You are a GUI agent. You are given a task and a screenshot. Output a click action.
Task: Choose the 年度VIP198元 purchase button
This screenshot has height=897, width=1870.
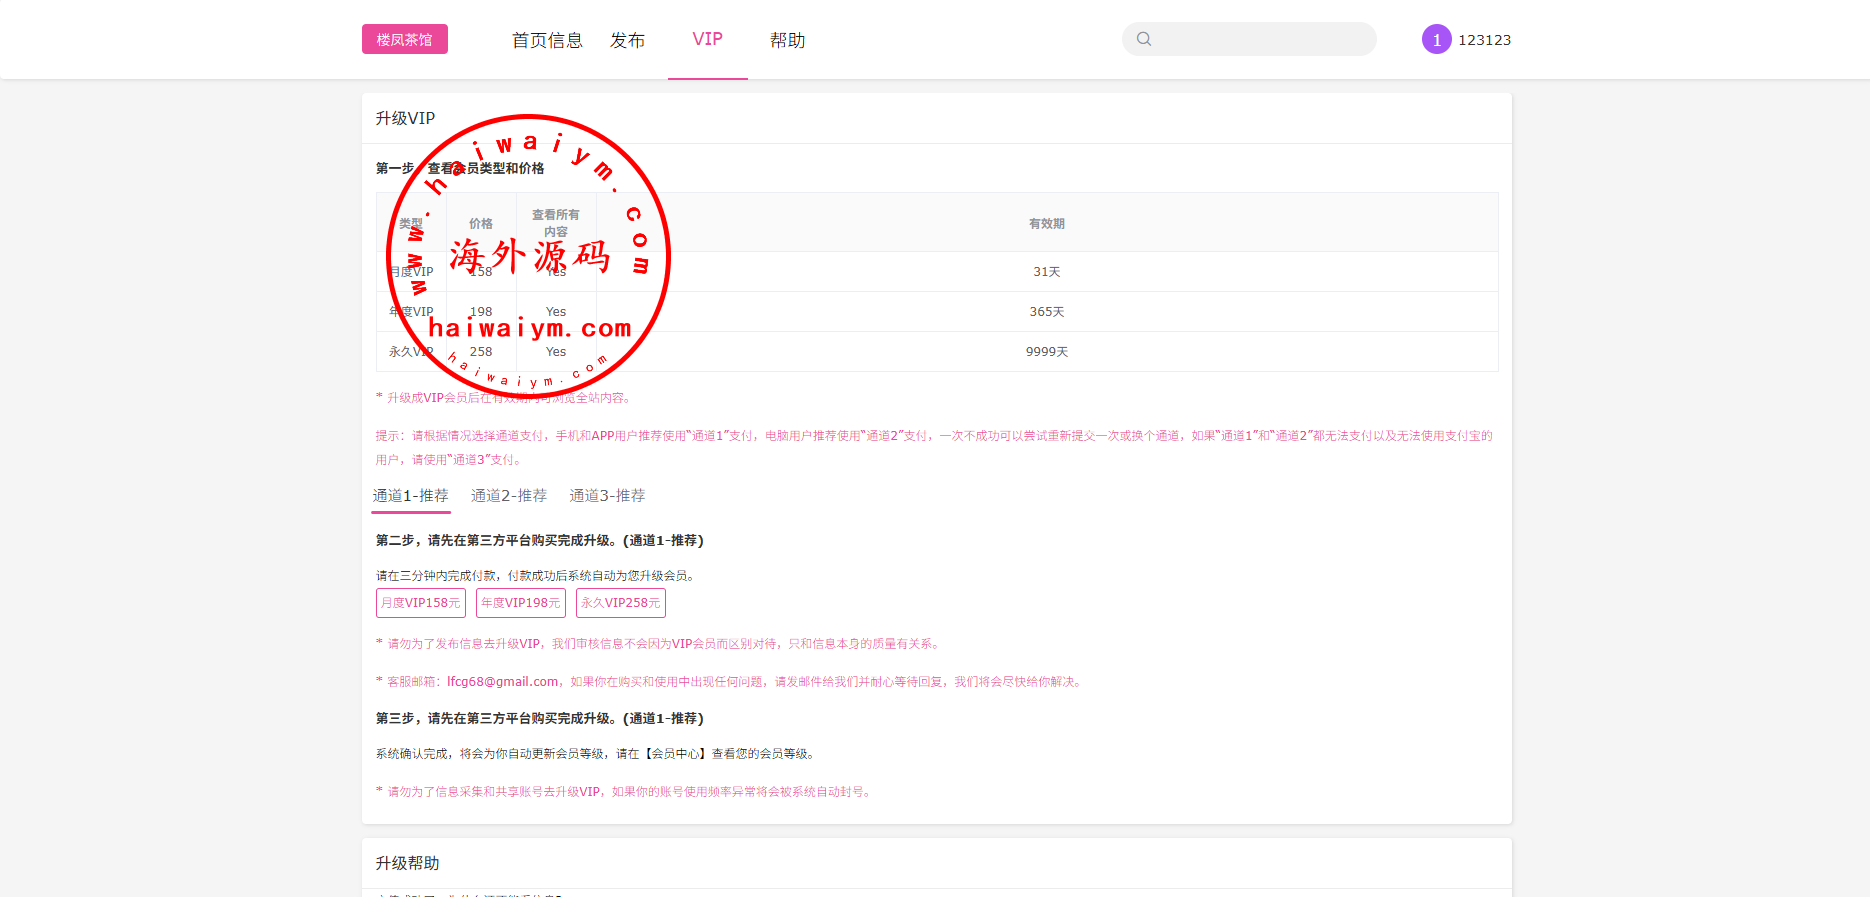pyautogui.click(x=521, y=603)
